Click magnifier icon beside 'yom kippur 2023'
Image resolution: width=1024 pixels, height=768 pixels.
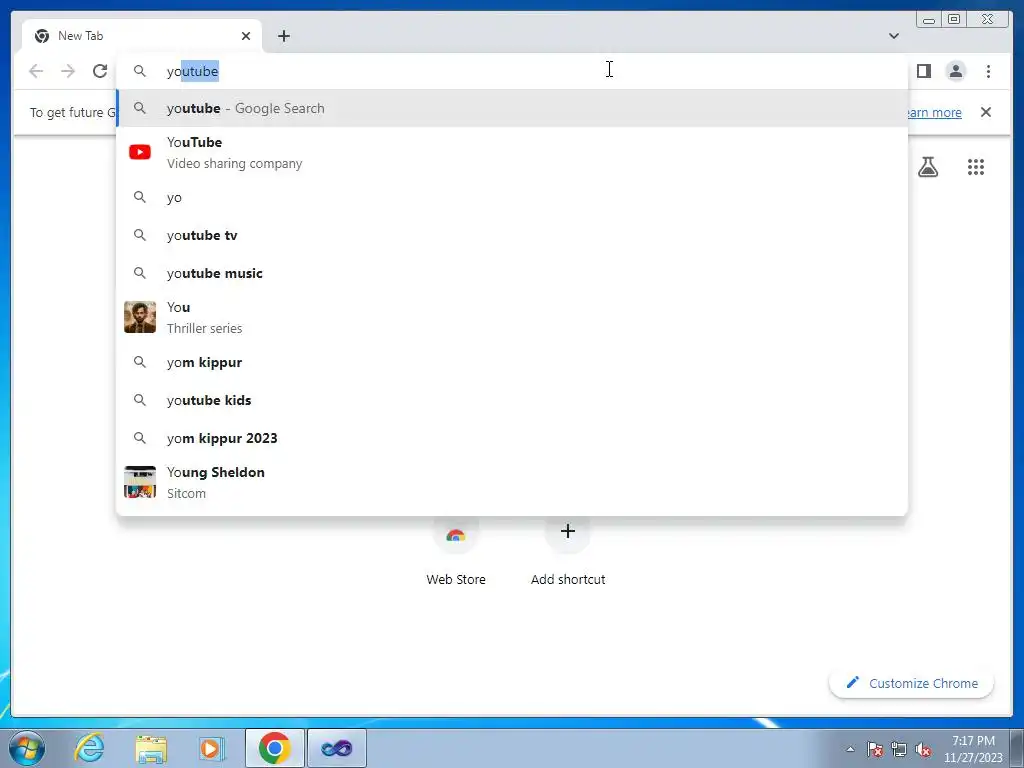click(140, 438)
